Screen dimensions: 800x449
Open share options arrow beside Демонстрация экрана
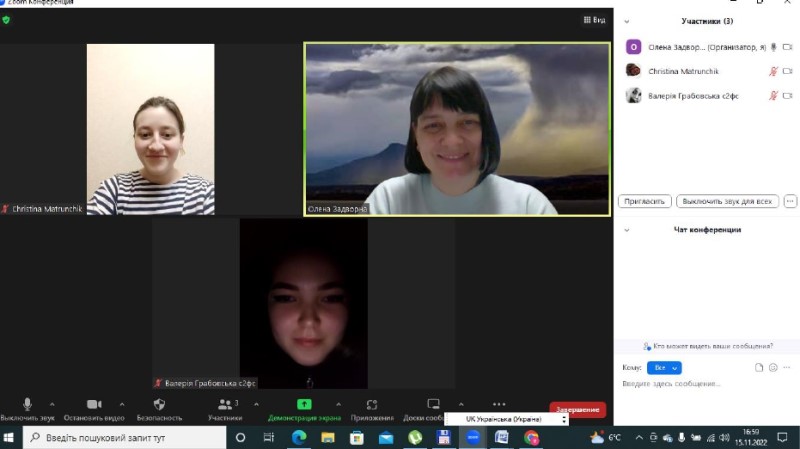(x=338, y=404)
